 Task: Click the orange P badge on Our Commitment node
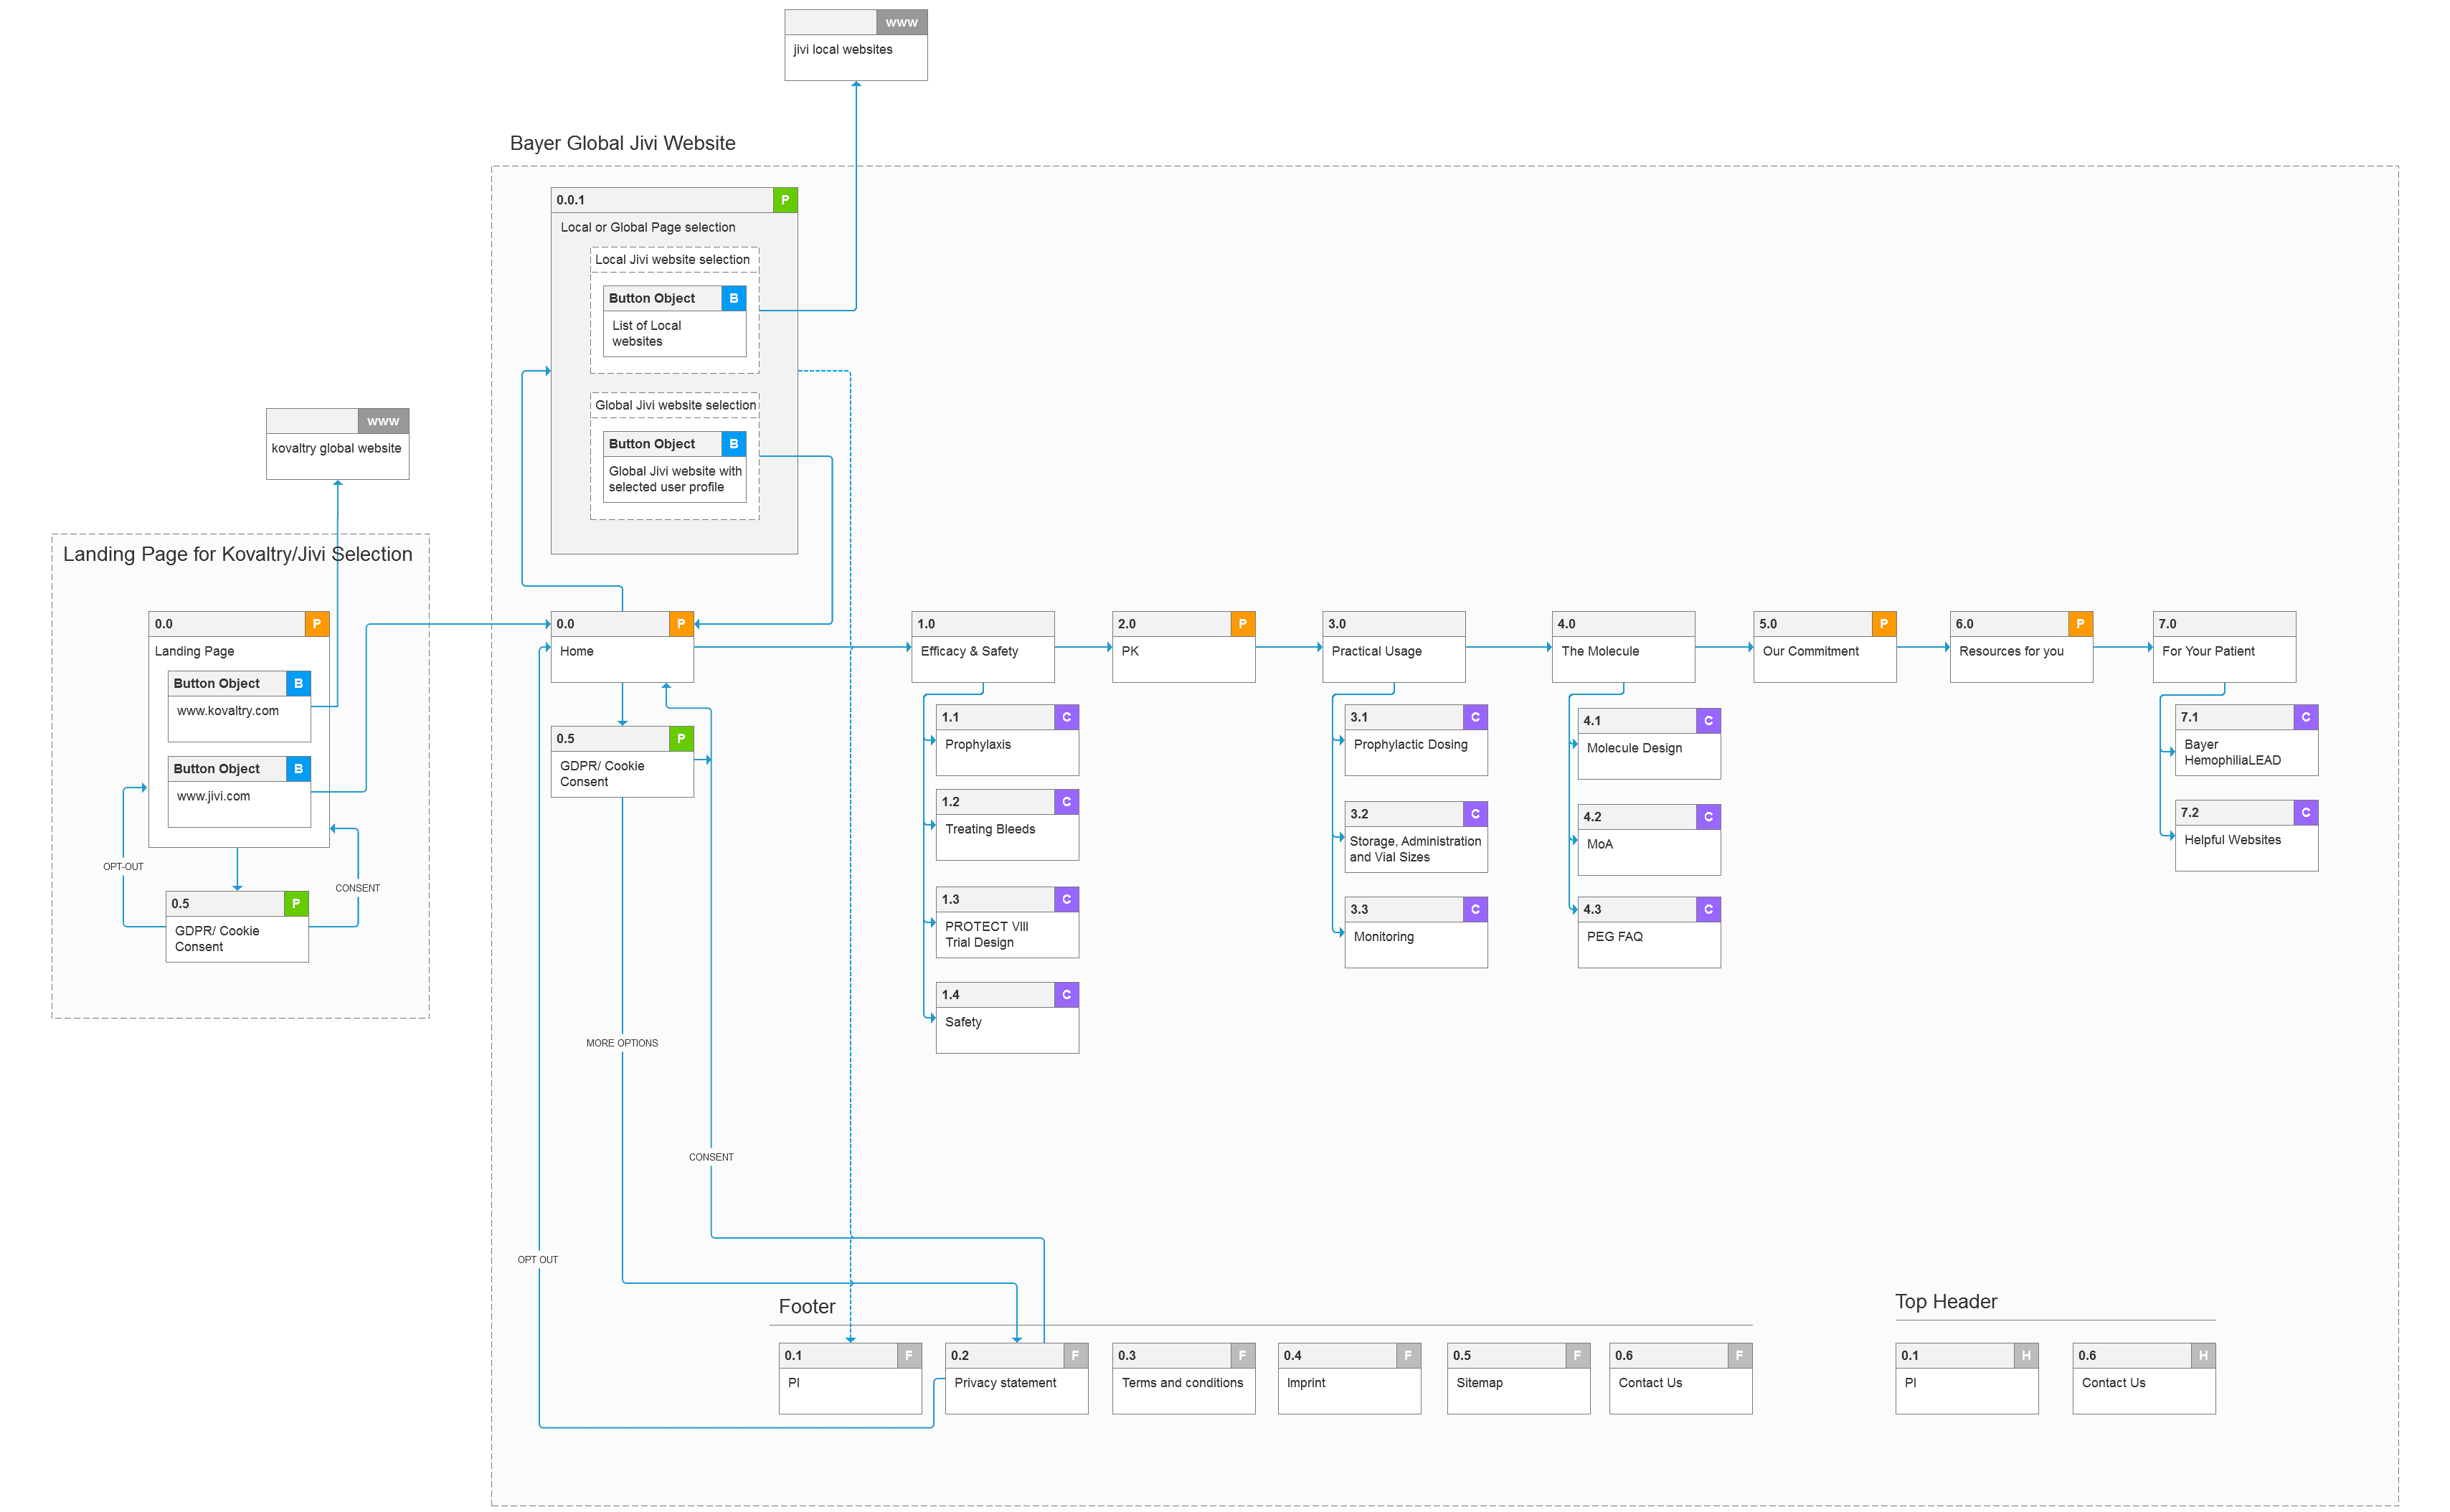tap(1883, 624)
